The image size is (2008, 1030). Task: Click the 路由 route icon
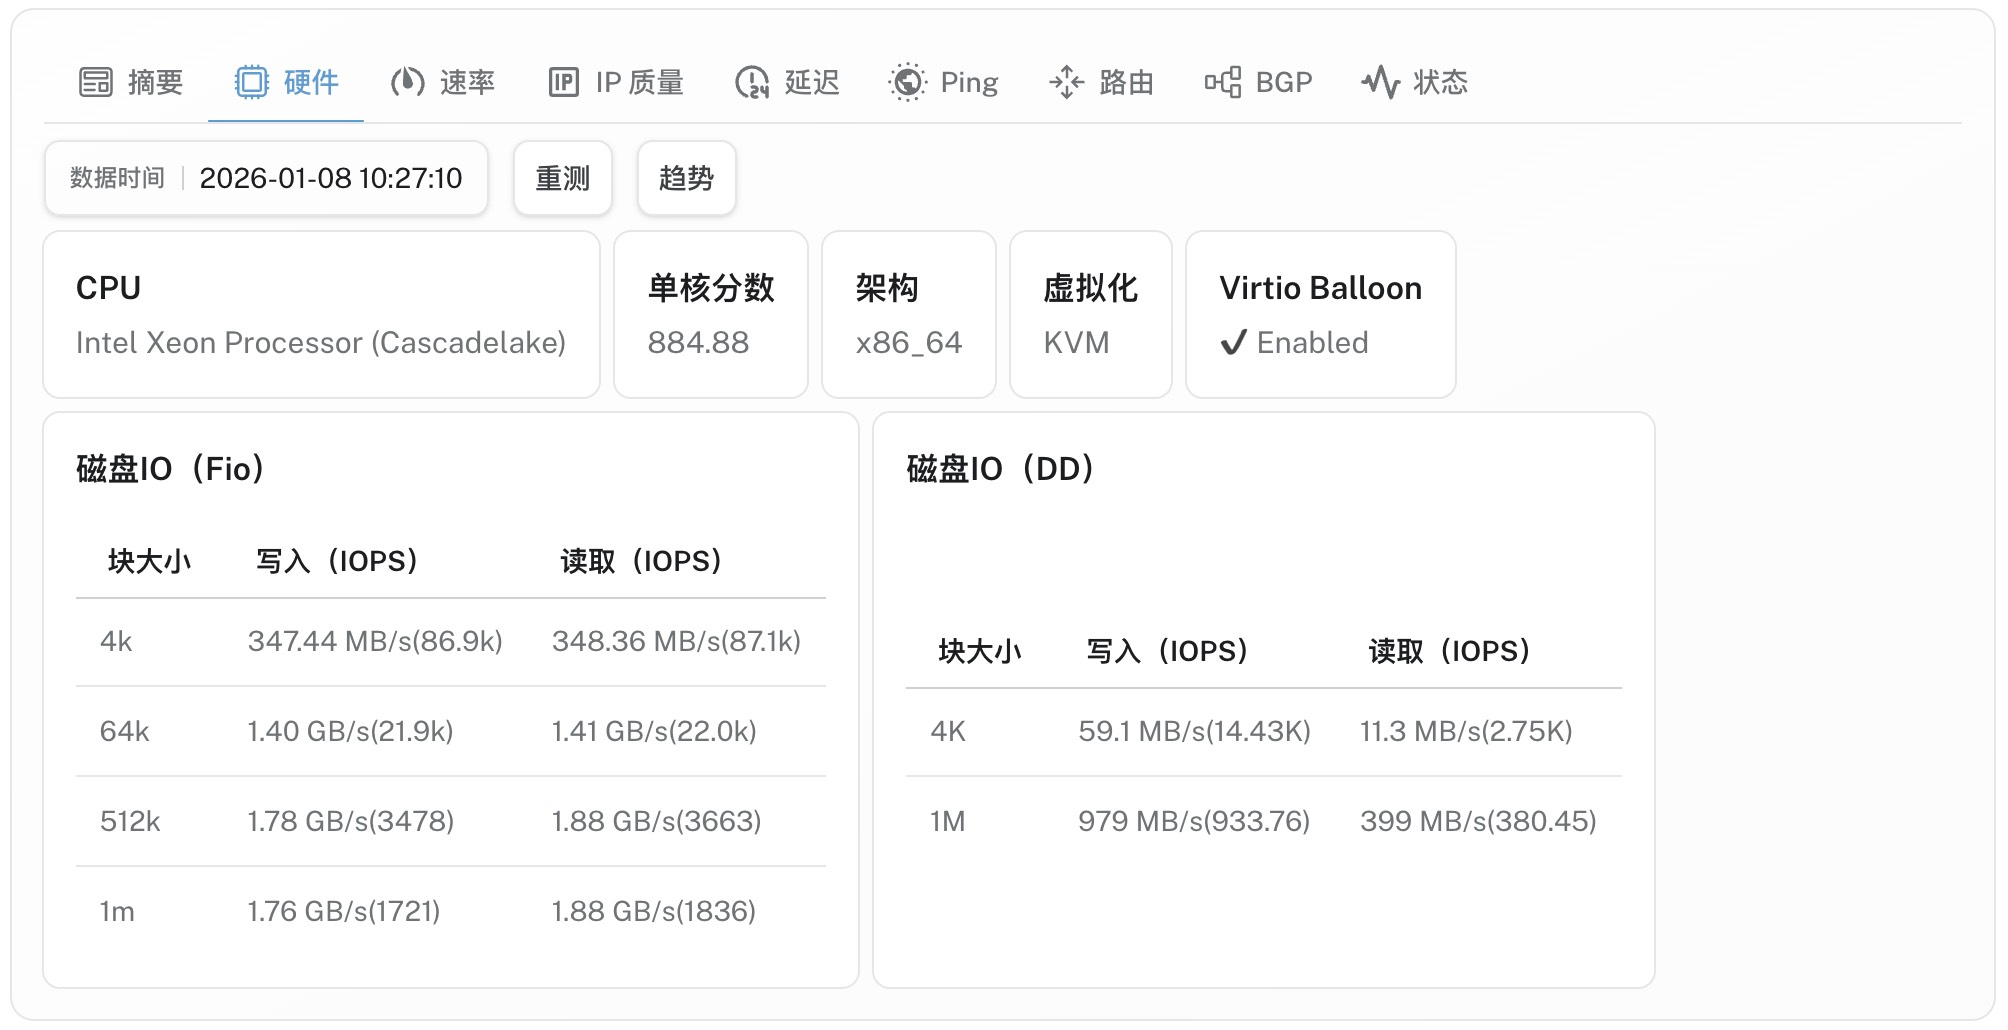[x=1066, y=83]
